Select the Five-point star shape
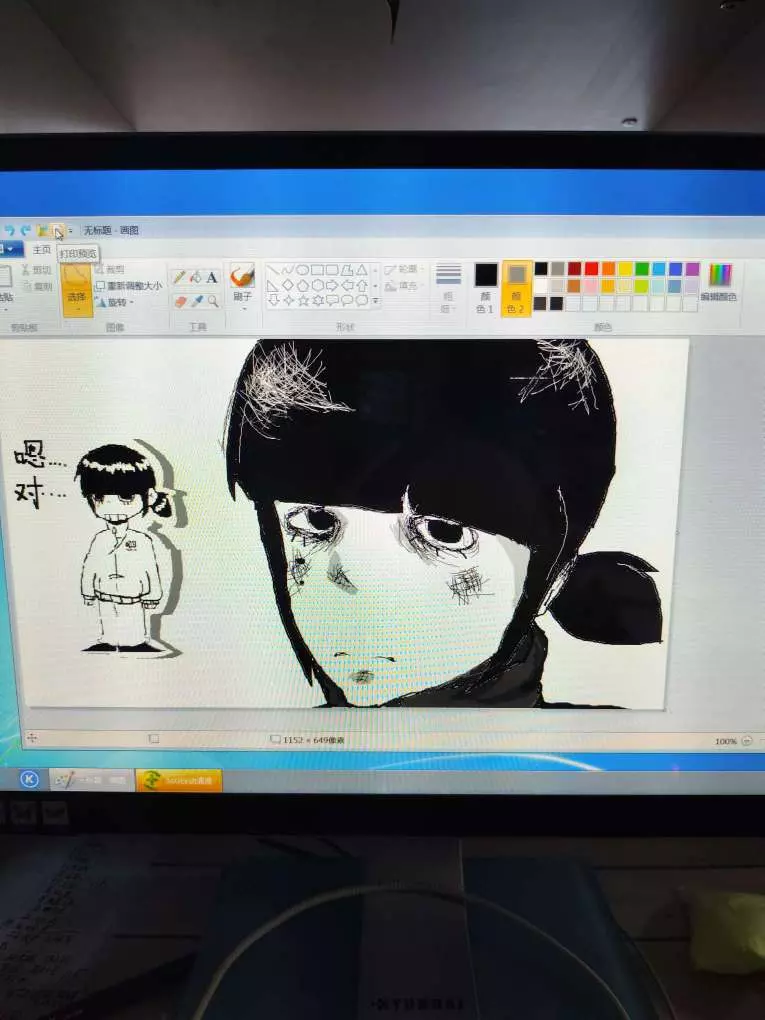The image size is (765, 1020). pos(303,301)
